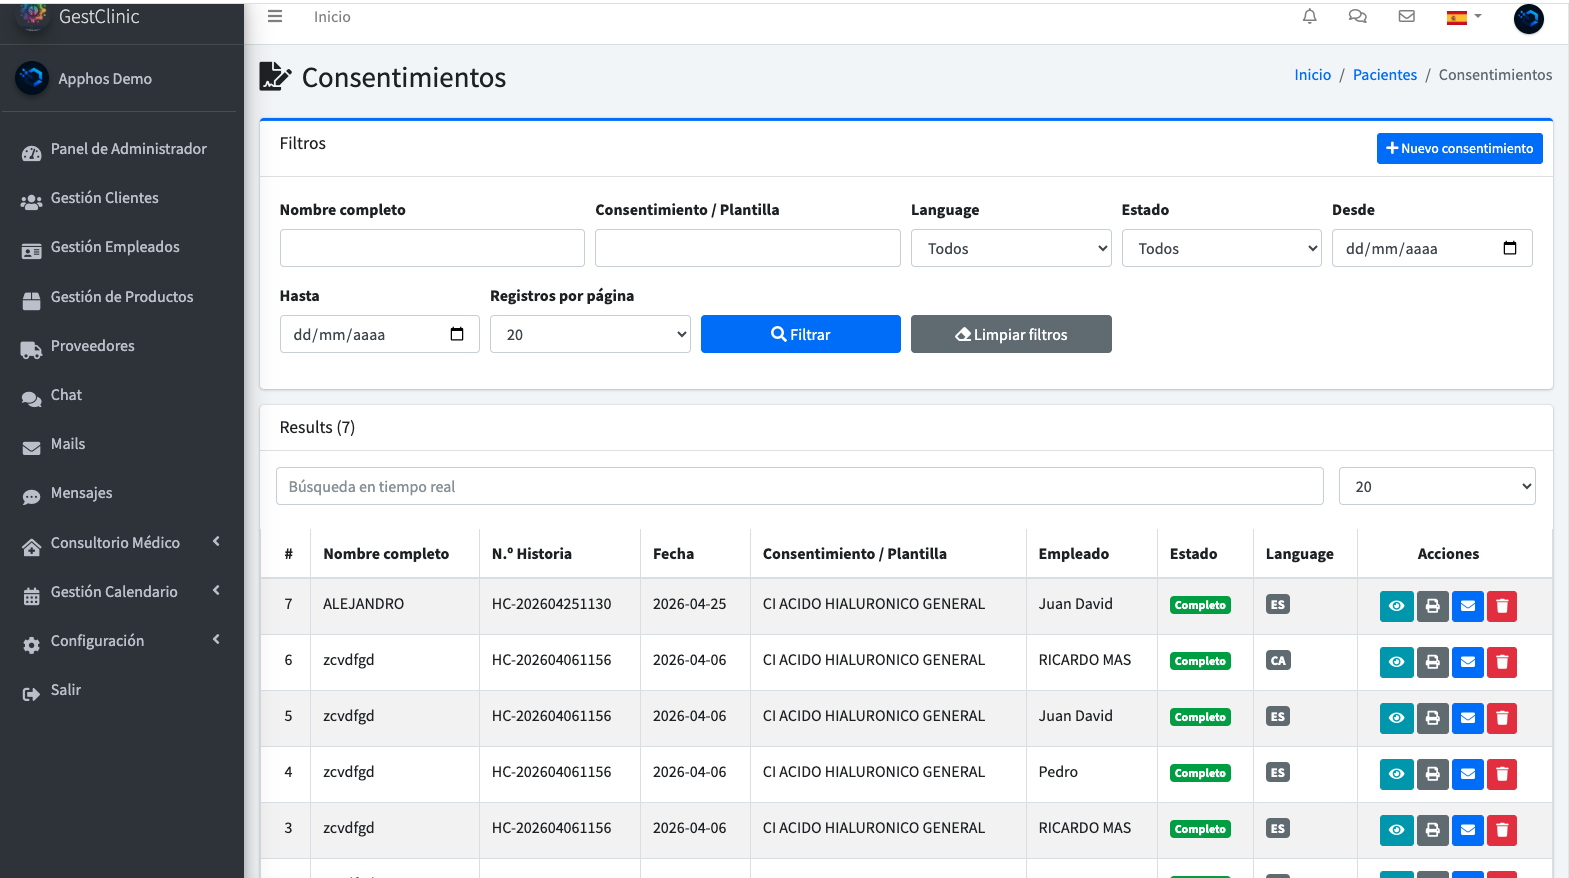This screenshot has width=1569, height=878.
Task: View consent in row 4 (Pedro)
Action: click(x=1396, y=774)
